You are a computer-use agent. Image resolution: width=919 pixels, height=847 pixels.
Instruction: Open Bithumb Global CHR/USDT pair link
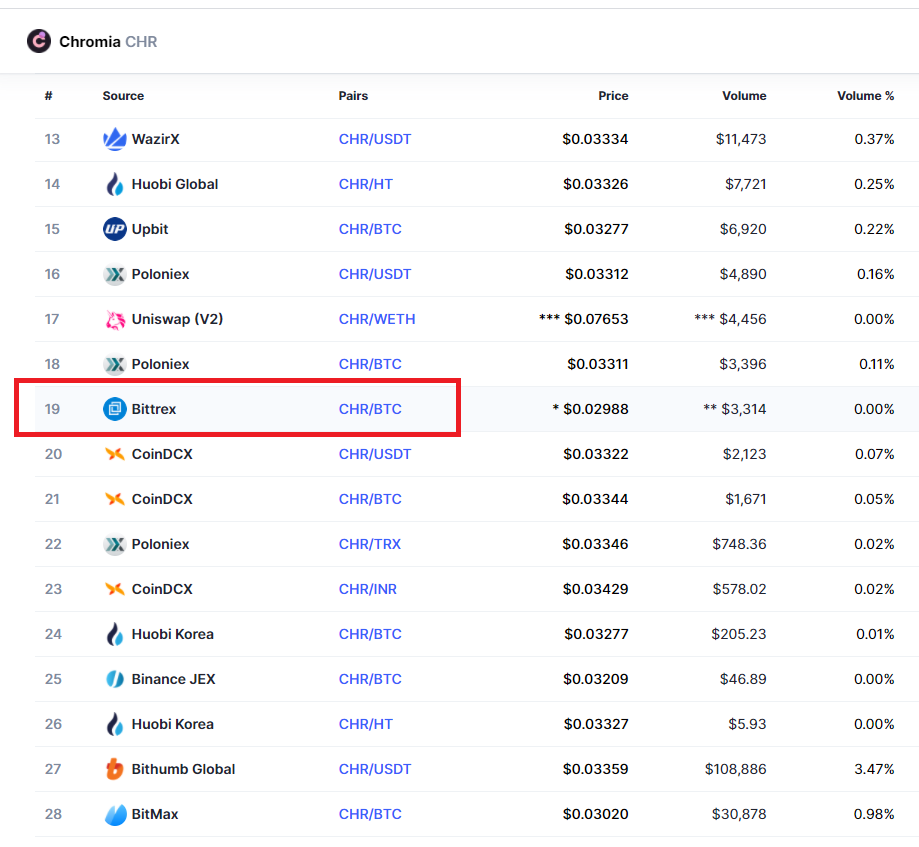click(x=375, y=769)
